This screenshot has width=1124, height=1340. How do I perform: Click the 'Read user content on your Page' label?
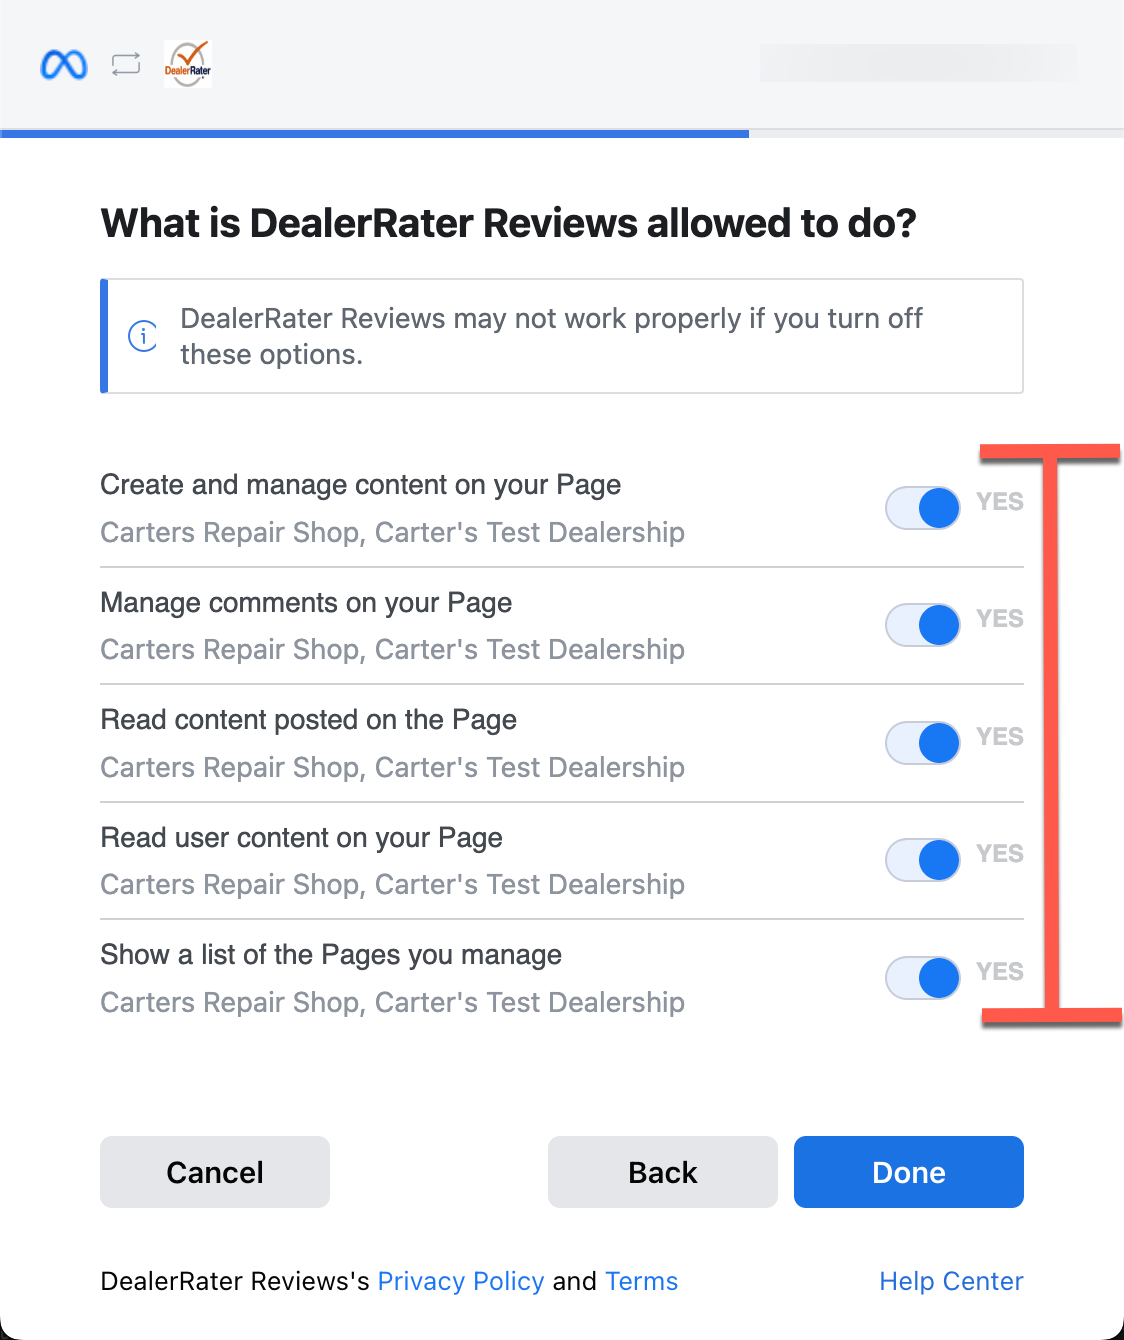click(302, 838)
